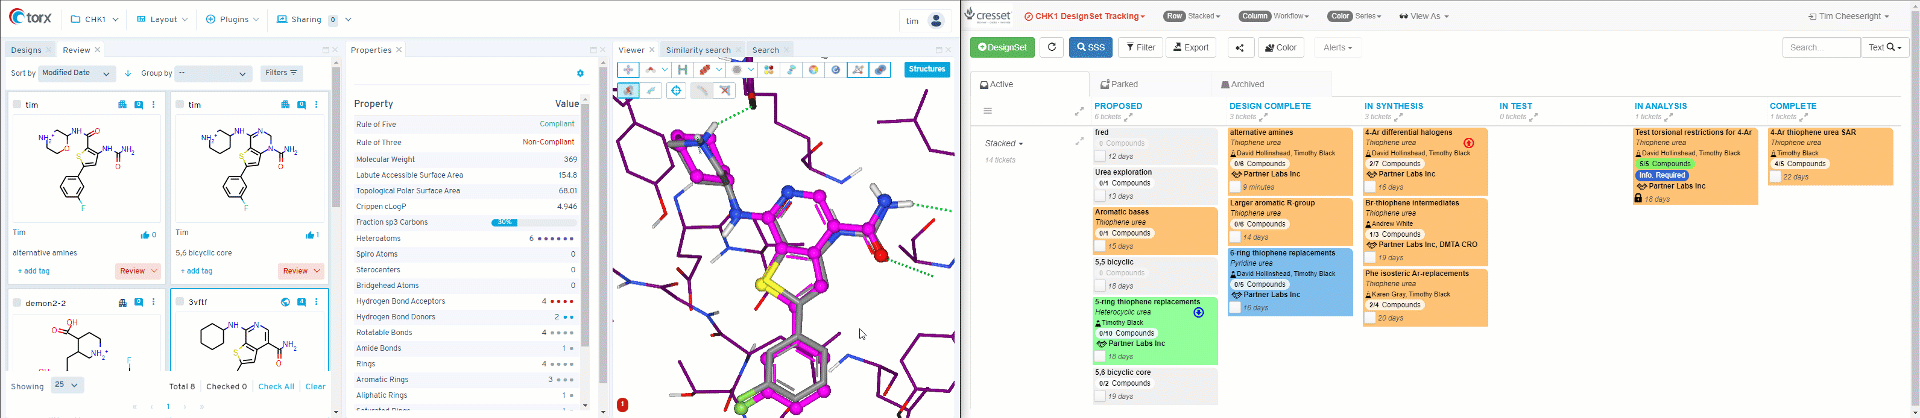Open more options on first tim card
Image resolution: width=1920 pixels, height=418 pixels.
click(x=153, y=104)
